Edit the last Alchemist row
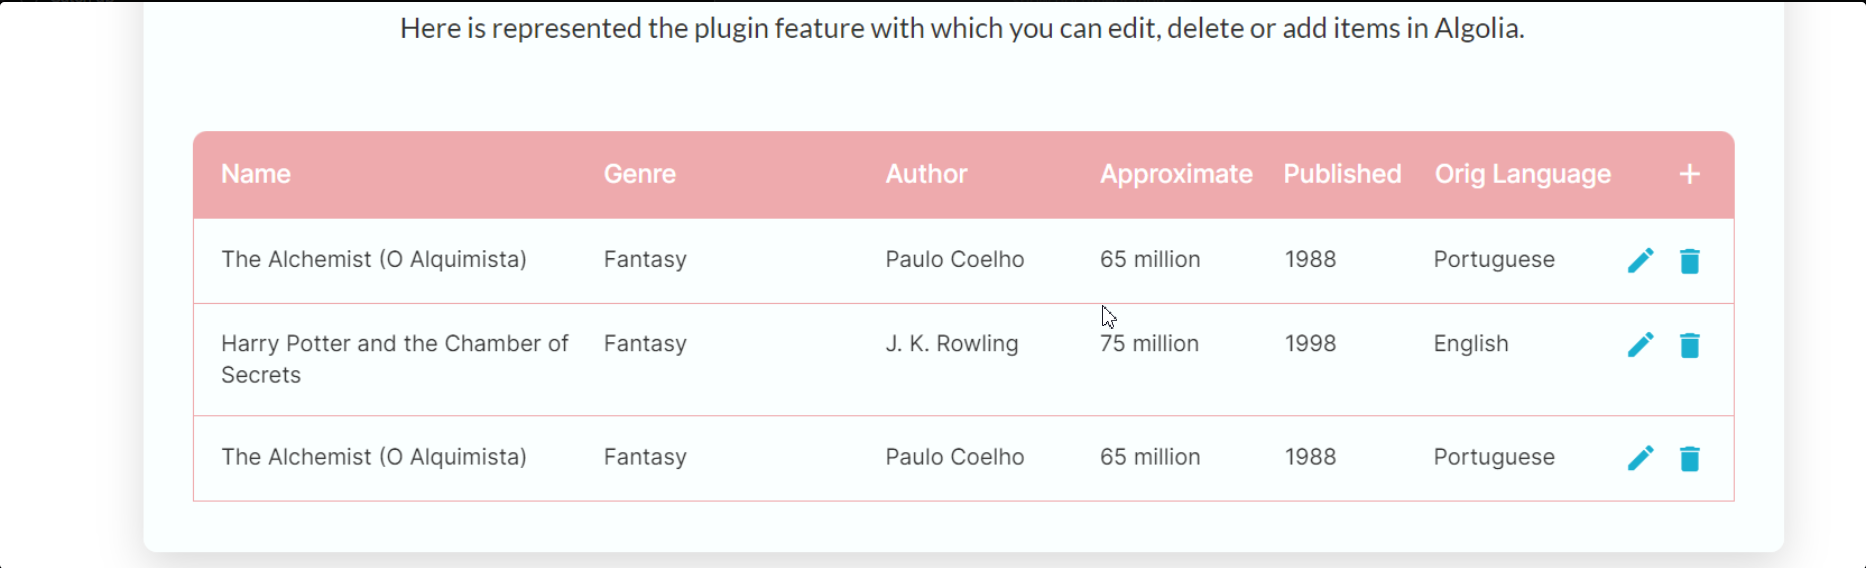Image resolution: width=1866 pixels, height=568 pixels. coord(1640,458)
